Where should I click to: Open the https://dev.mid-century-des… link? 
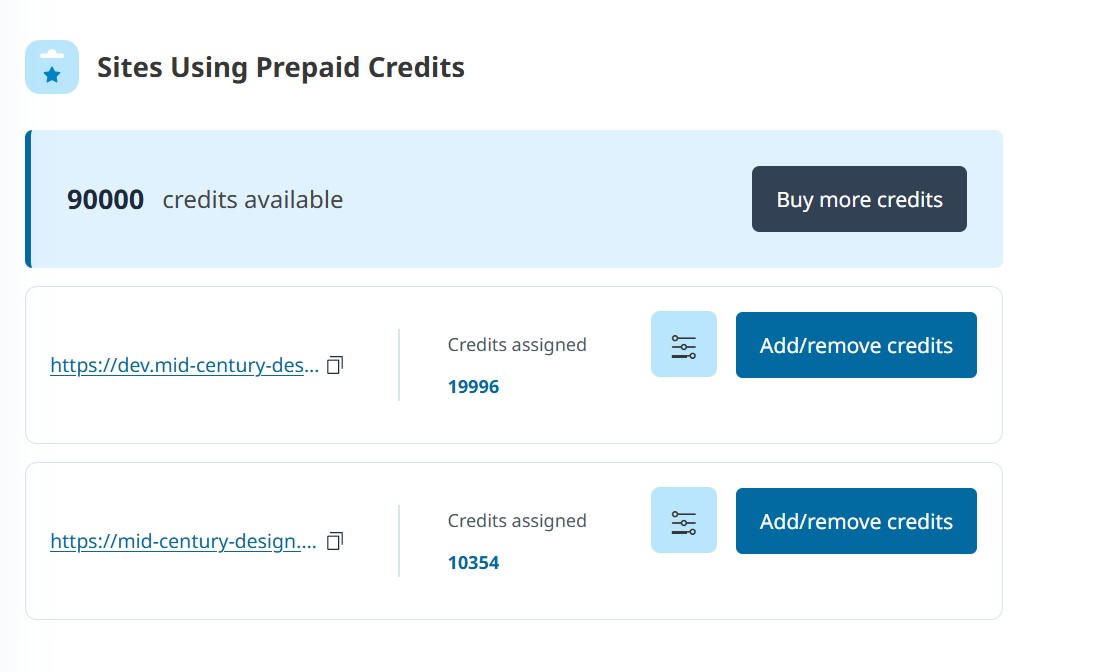tap(185, 366)
